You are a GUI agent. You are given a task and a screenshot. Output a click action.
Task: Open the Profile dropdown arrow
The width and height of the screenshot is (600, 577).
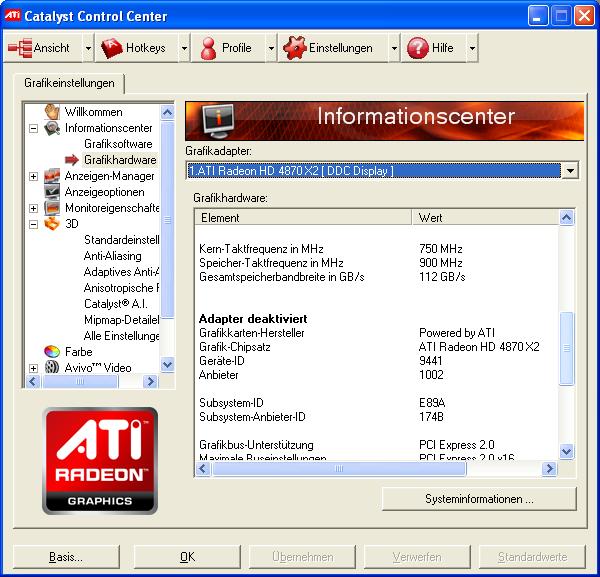coord(271,48)
